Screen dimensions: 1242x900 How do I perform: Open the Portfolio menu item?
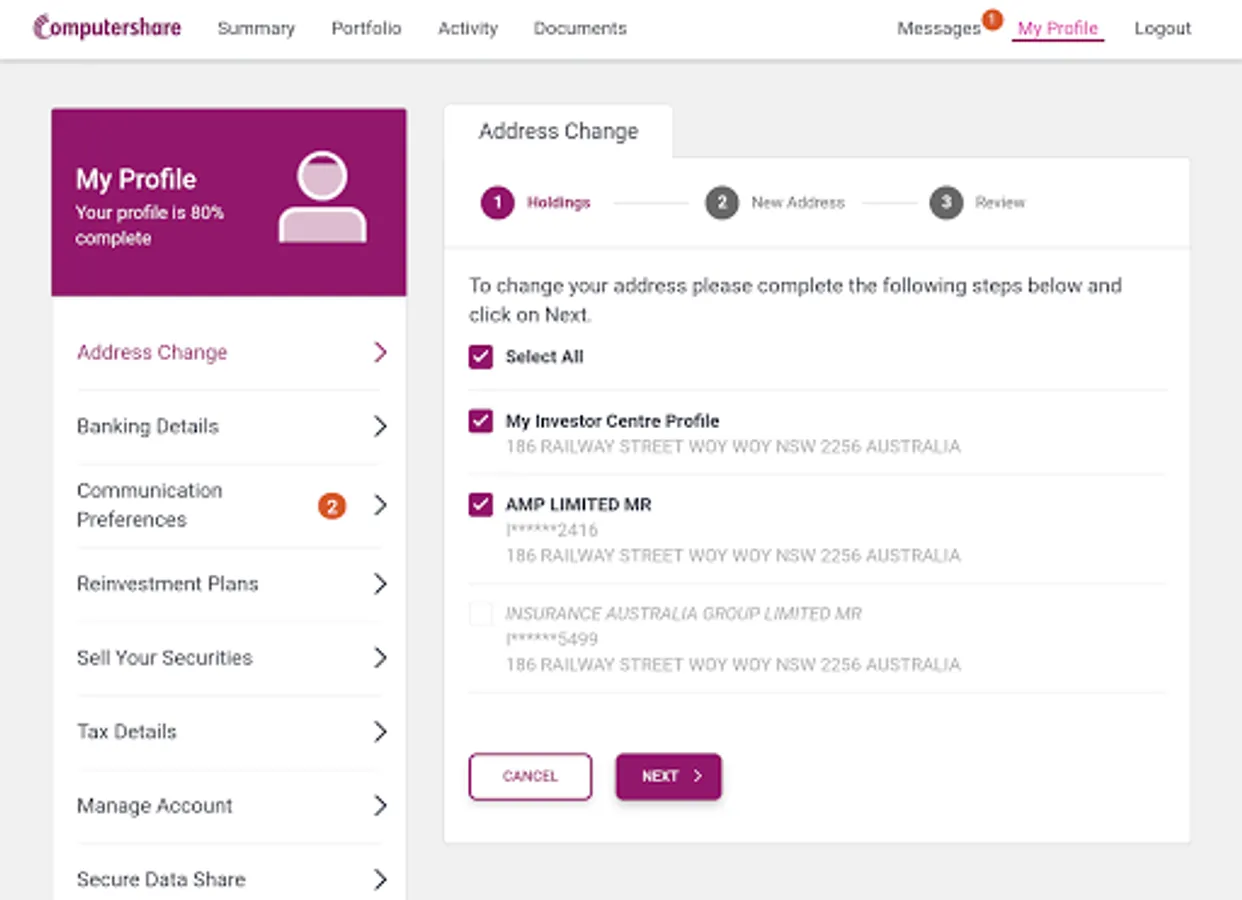(366, 28)
